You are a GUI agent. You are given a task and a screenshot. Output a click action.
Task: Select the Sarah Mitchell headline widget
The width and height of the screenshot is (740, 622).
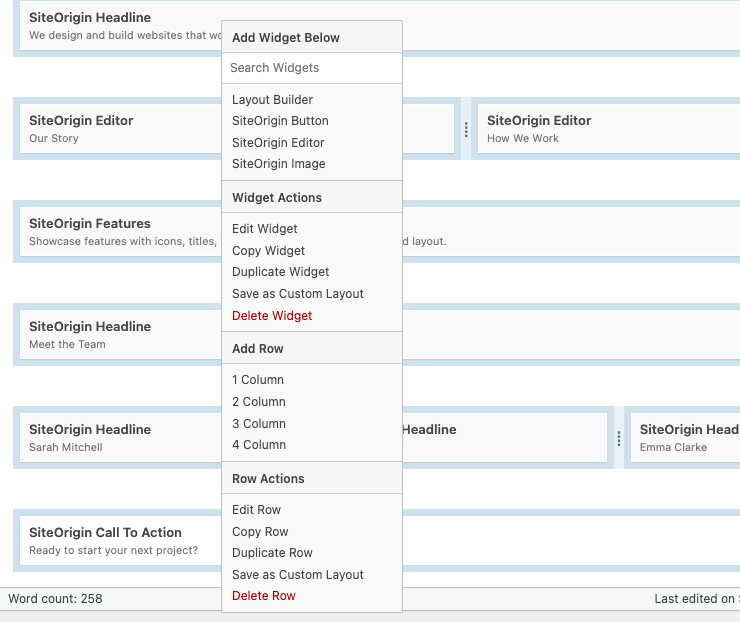(x=121, y=438)
